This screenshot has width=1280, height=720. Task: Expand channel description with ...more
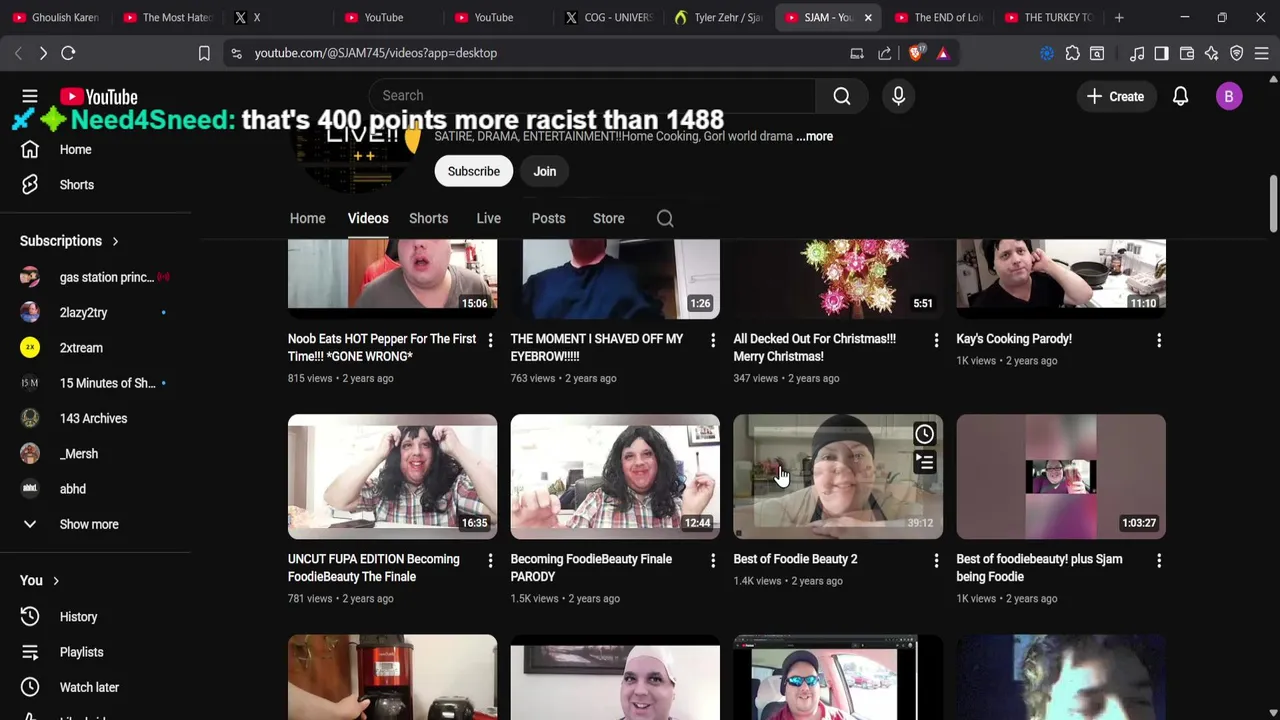pos(815,136)
